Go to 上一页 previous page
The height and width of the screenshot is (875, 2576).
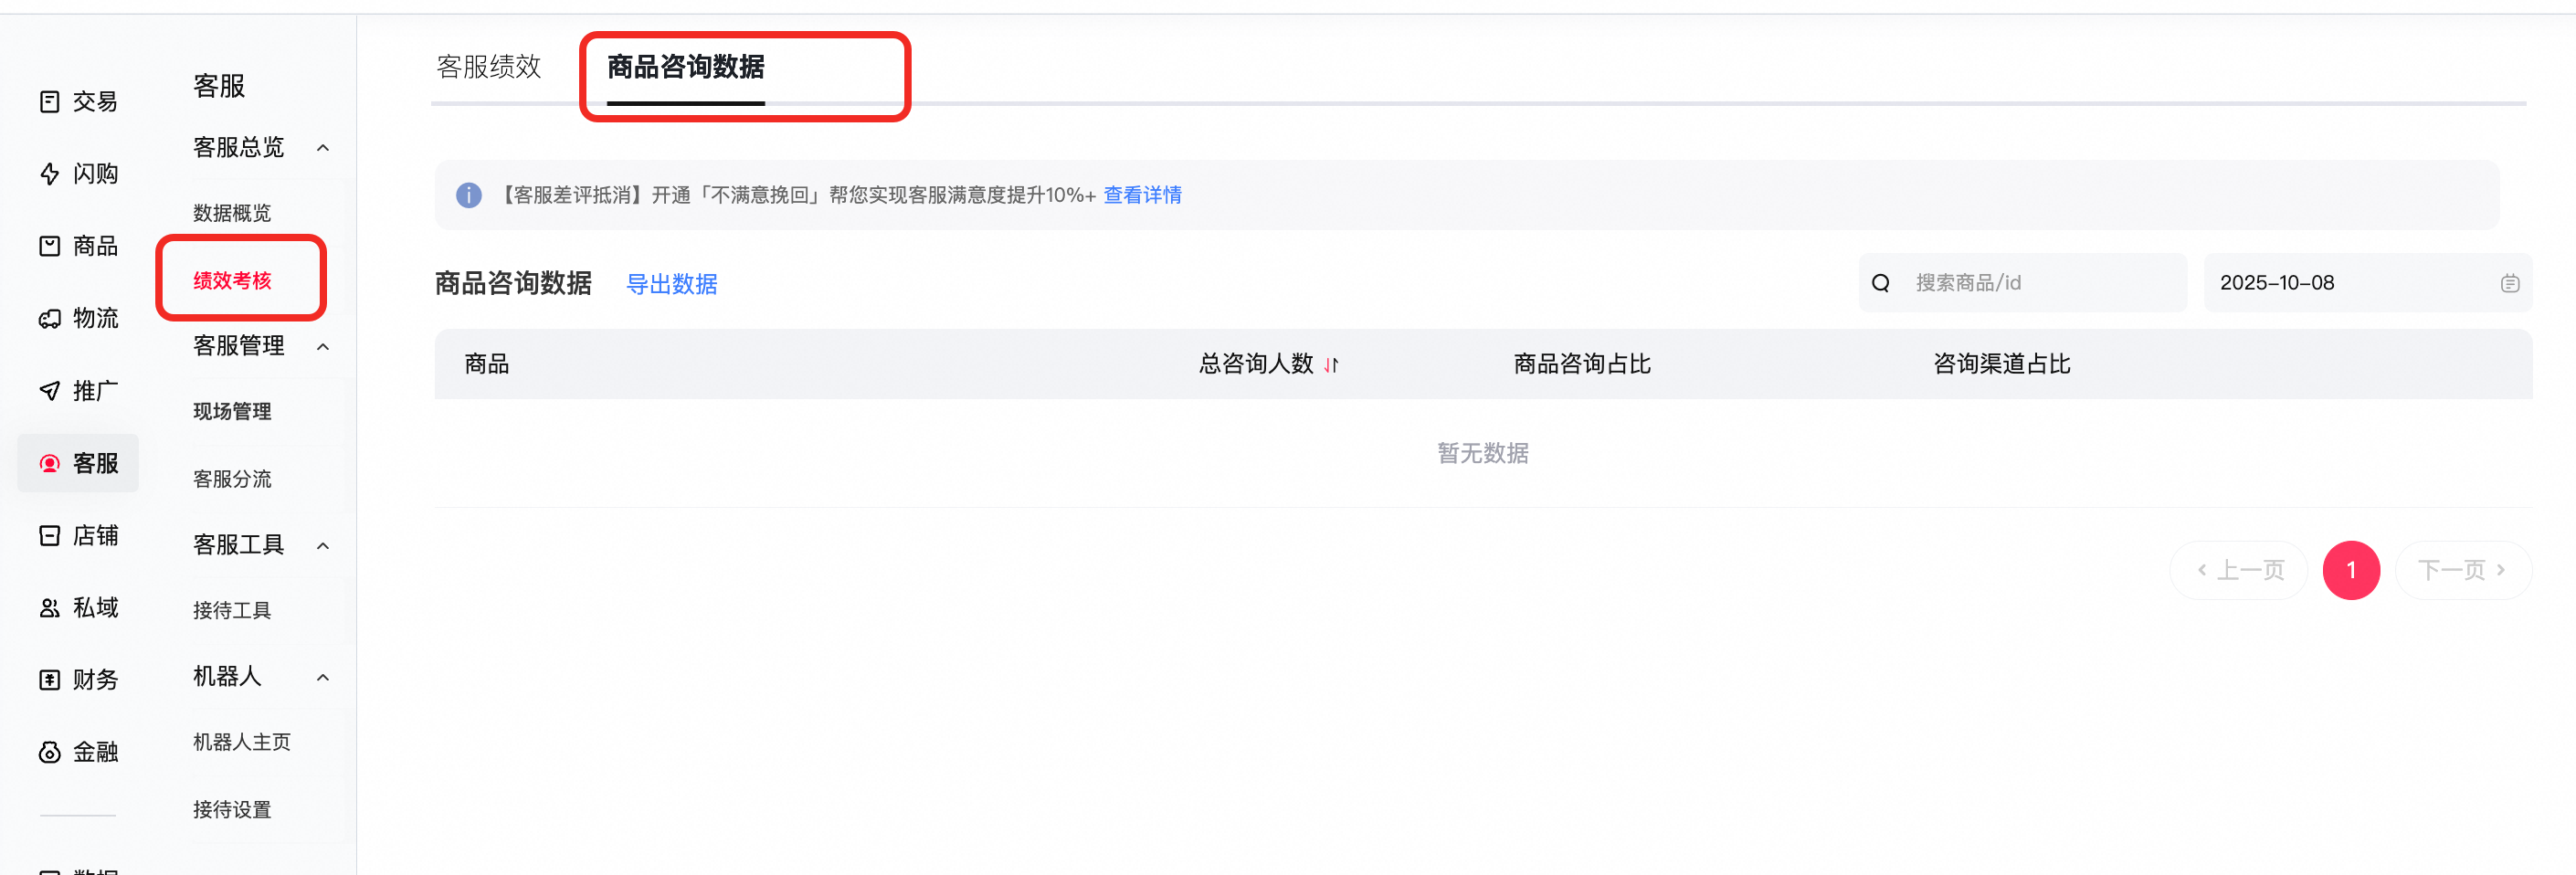click(x=2239, y=570)
